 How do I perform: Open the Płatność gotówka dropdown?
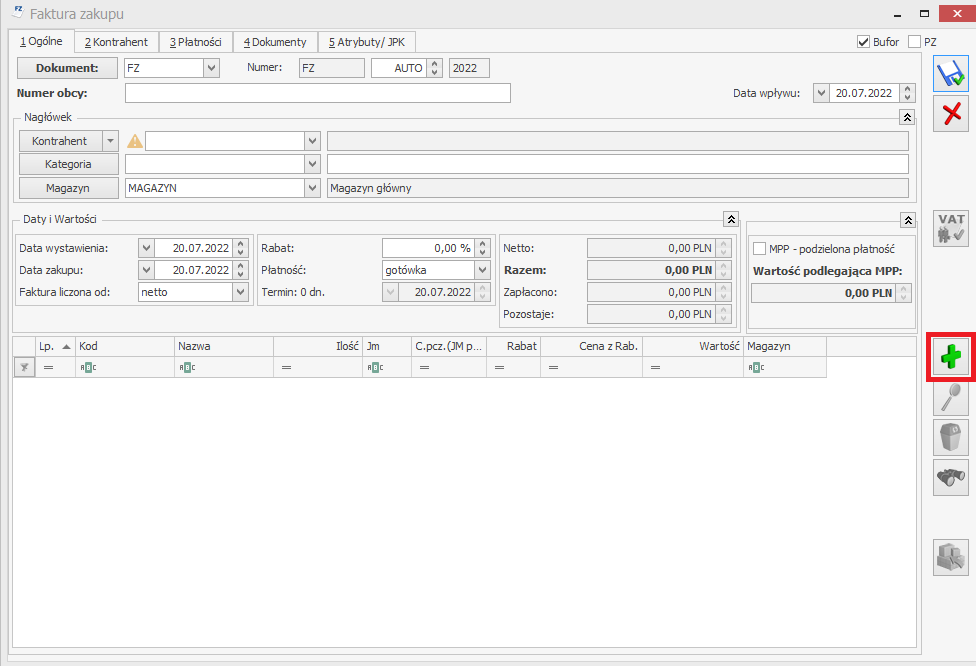482,270
